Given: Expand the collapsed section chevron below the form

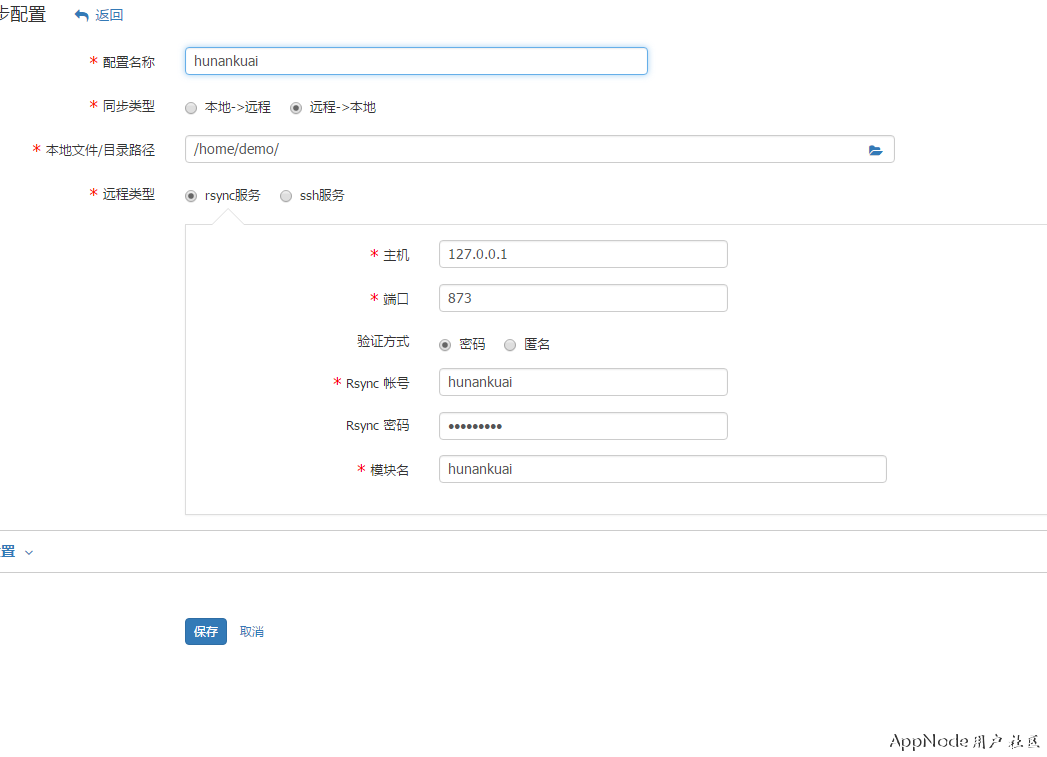Looking at the screenshot, I should pyautogui.click(x=29, y=553).
